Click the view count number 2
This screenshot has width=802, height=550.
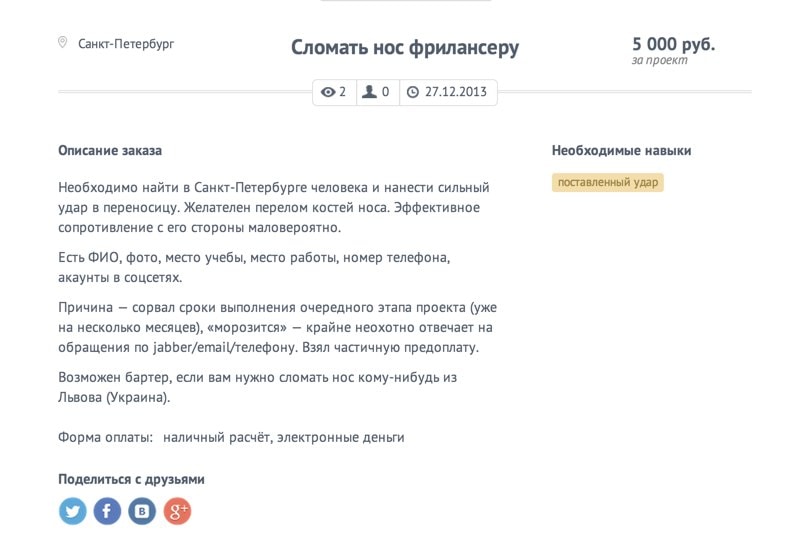tap(342, 92)
